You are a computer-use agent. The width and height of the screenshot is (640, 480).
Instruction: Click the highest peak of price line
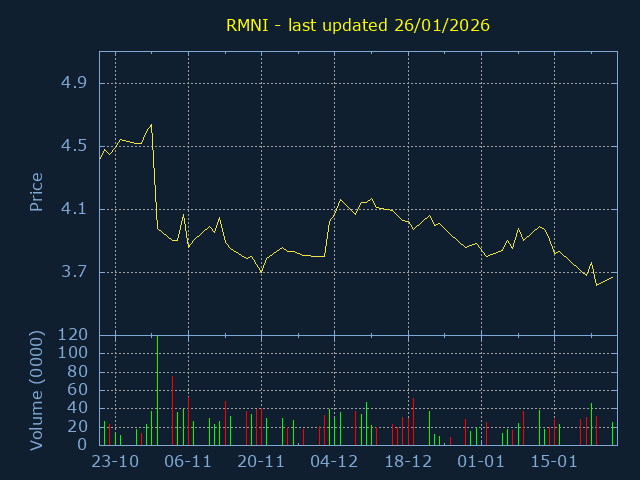151,125
